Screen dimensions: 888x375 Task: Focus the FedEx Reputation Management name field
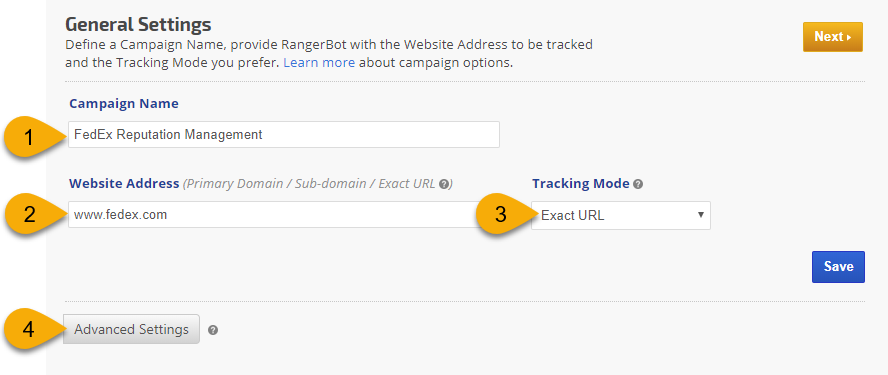click(x=284, y=135)
